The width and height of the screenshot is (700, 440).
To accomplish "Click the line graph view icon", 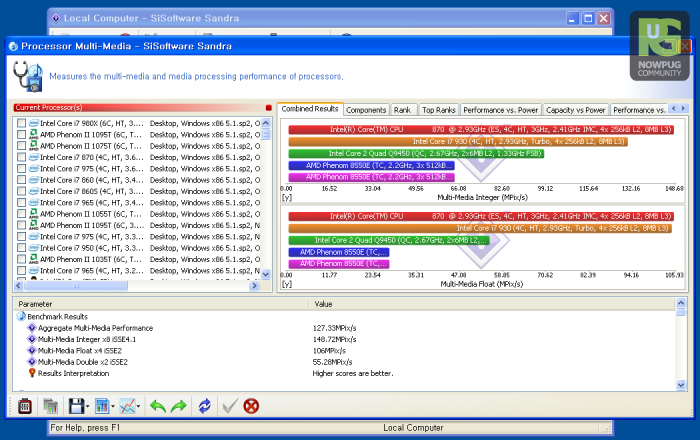I will click(x=128, y=406).
